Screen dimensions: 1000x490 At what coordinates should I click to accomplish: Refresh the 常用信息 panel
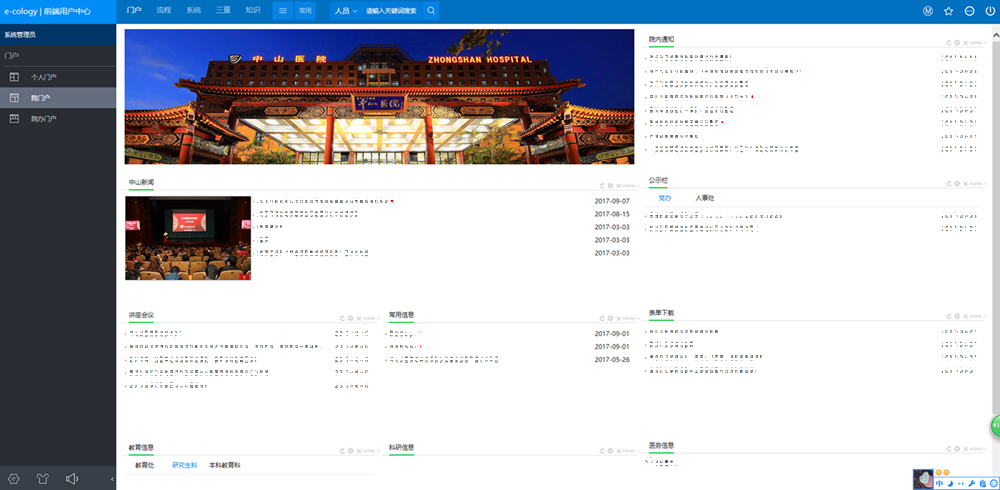(x=602, y=318)
